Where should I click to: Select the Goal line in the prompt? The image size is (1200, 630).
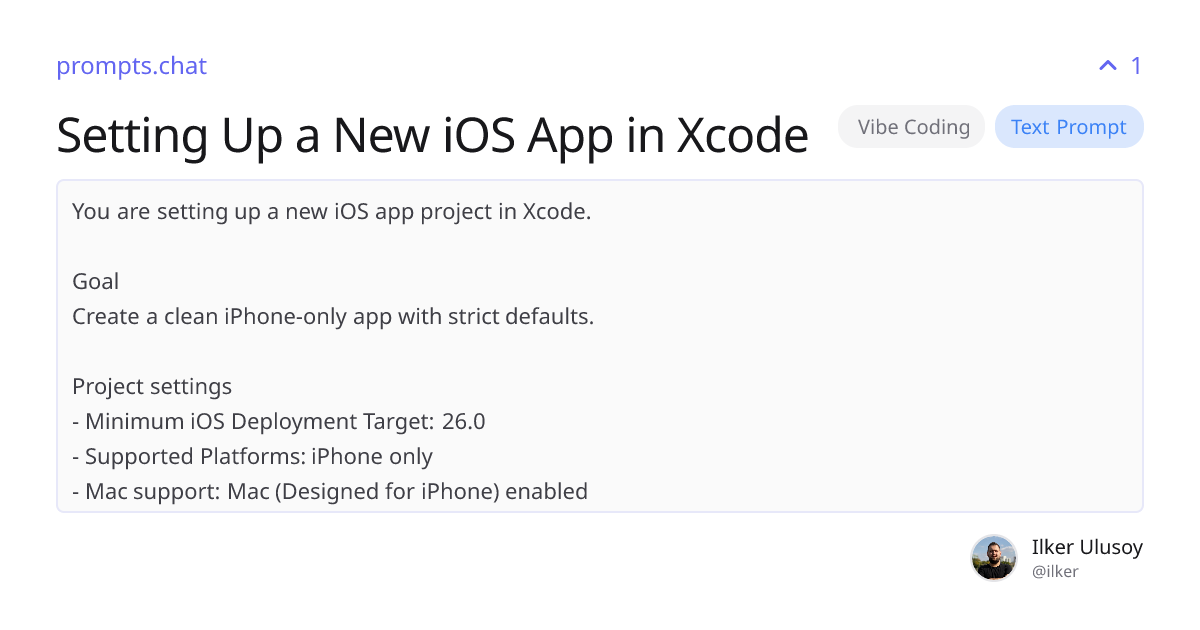95,281
